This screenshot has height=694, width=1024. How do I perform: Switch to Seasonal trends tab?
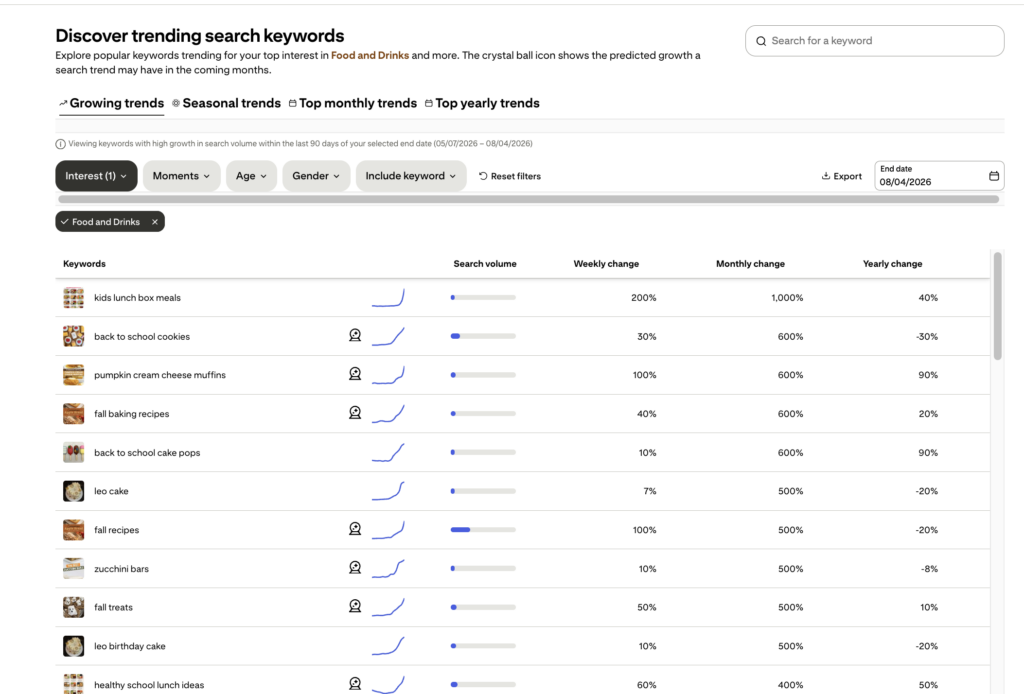[226, 103]
